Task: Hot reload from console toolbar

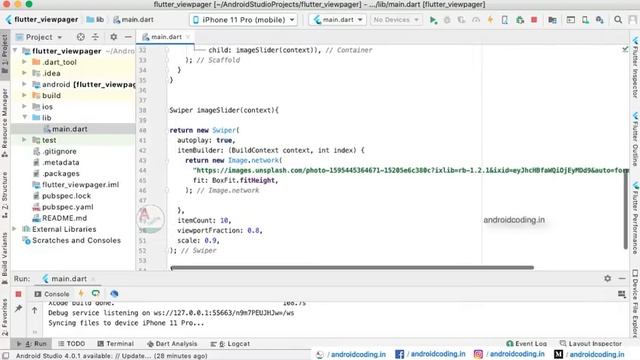Action: coord(81,293)
